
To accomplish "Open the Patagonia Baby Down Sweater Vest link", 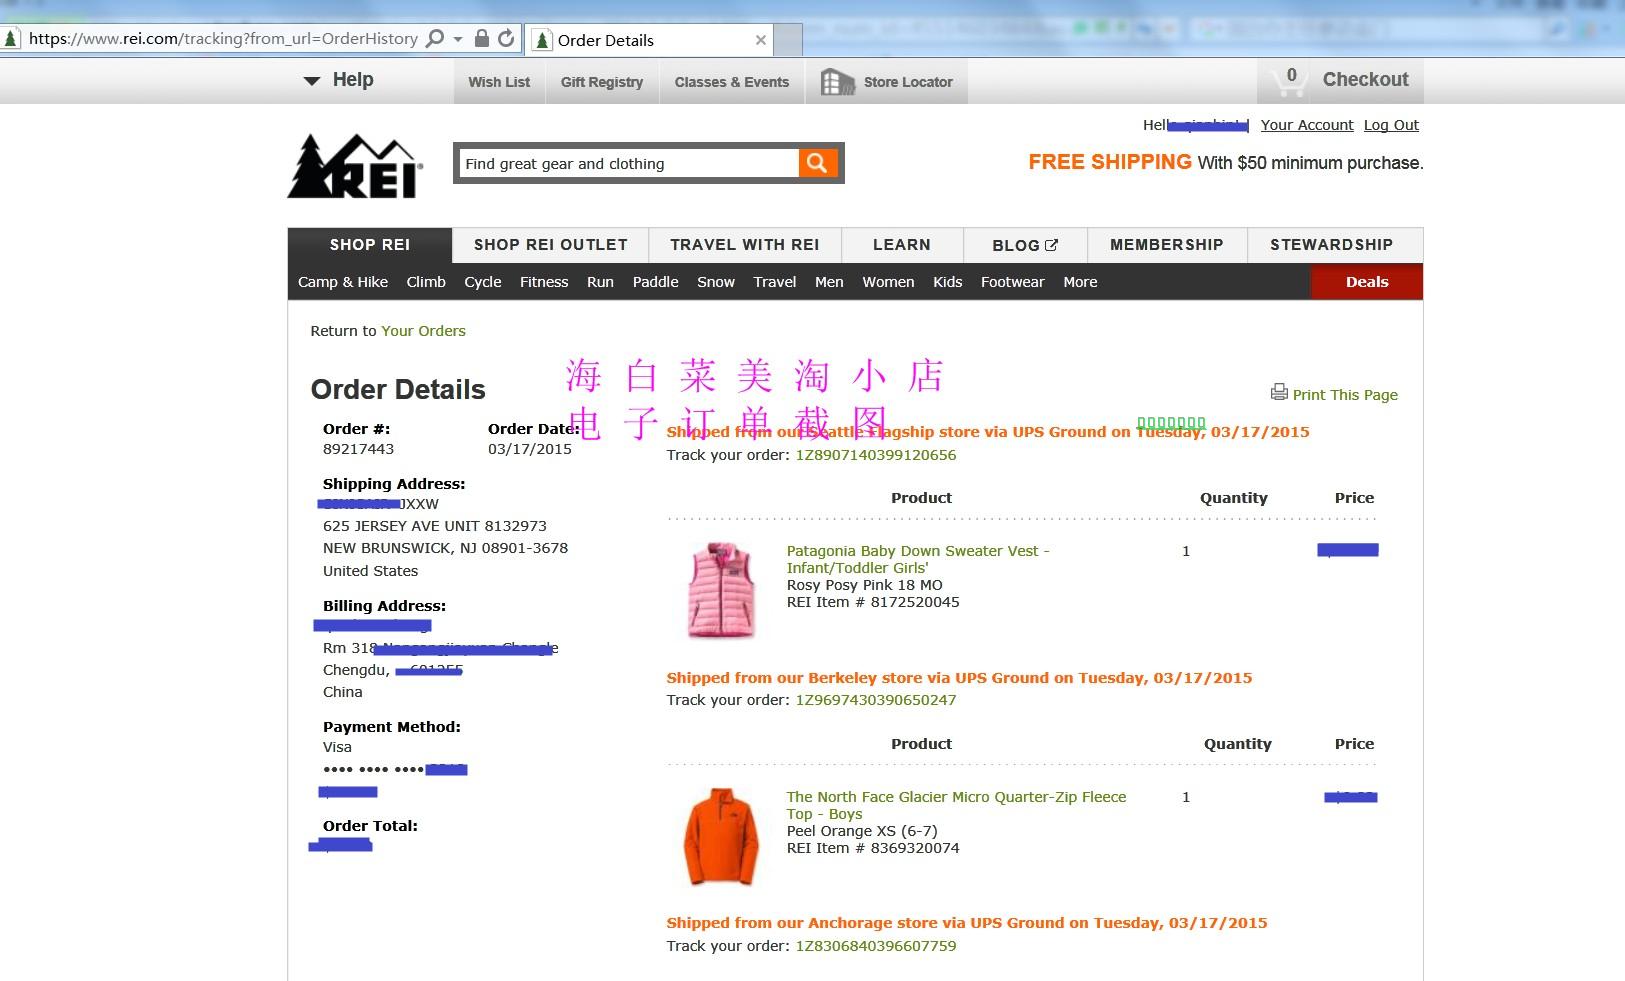I will pos(918,559).
